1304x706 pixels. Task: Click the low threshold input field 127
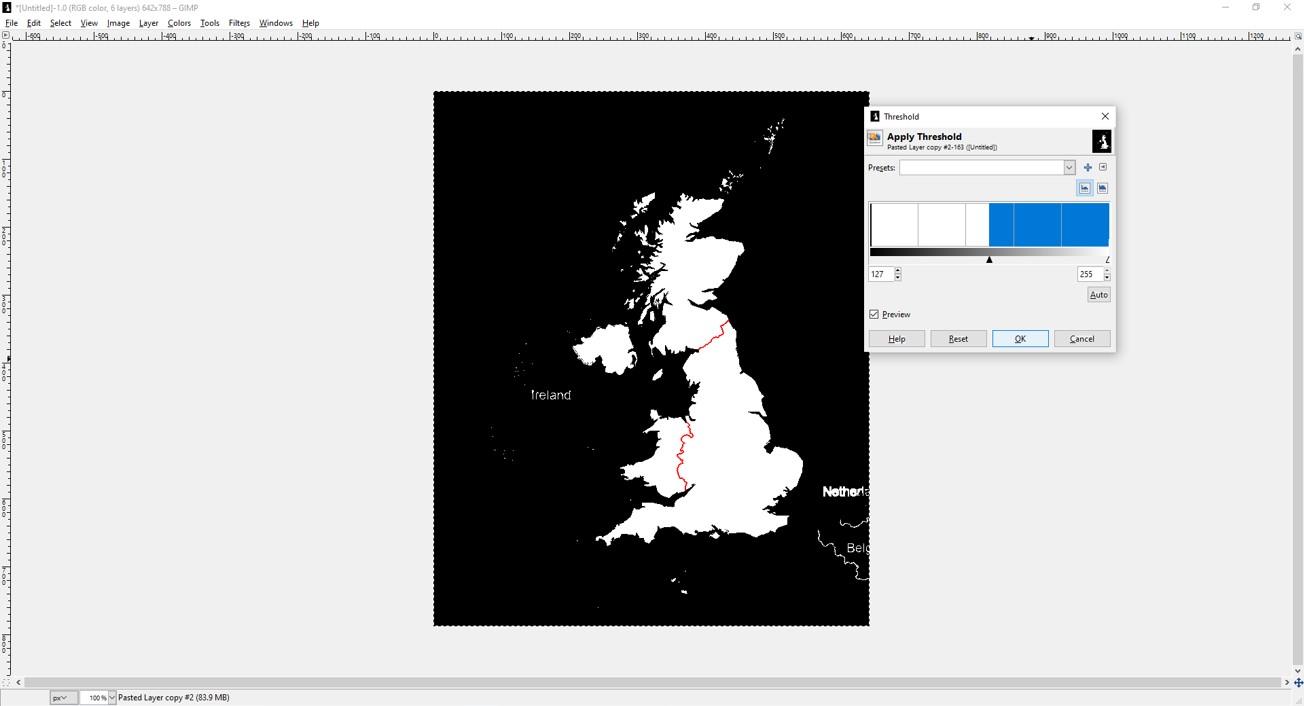(x=881, y=274)
